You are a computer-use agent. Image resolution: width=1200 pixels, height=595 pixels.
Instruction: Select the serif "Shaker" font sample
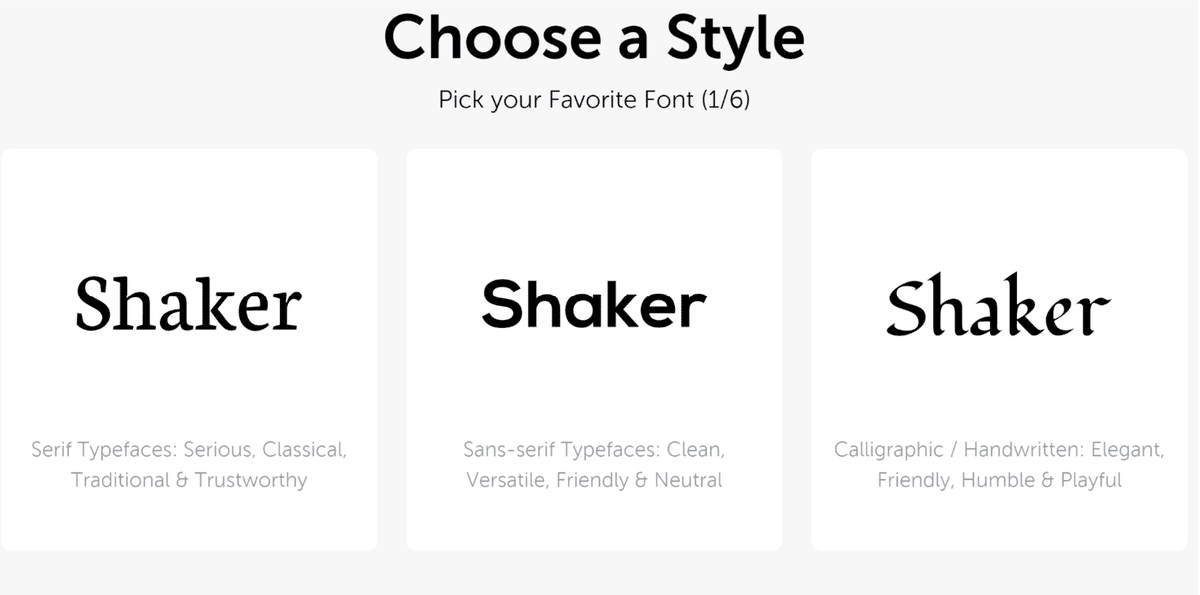pos(189,304)
